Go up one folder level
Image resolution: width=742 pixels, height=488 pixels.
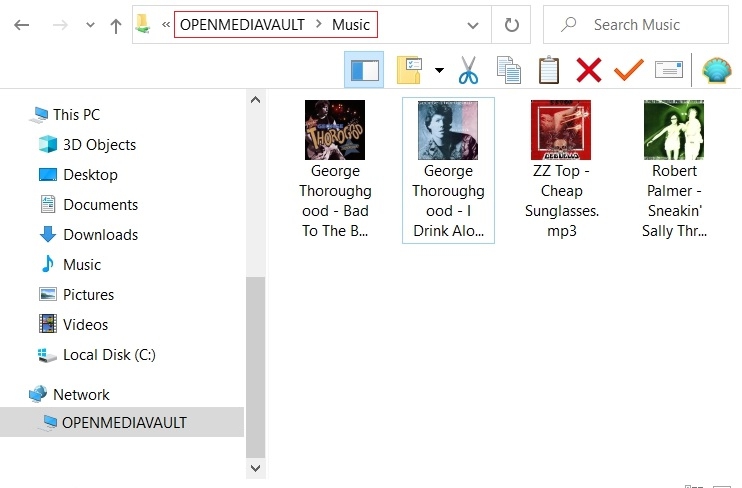click(116, 25)
